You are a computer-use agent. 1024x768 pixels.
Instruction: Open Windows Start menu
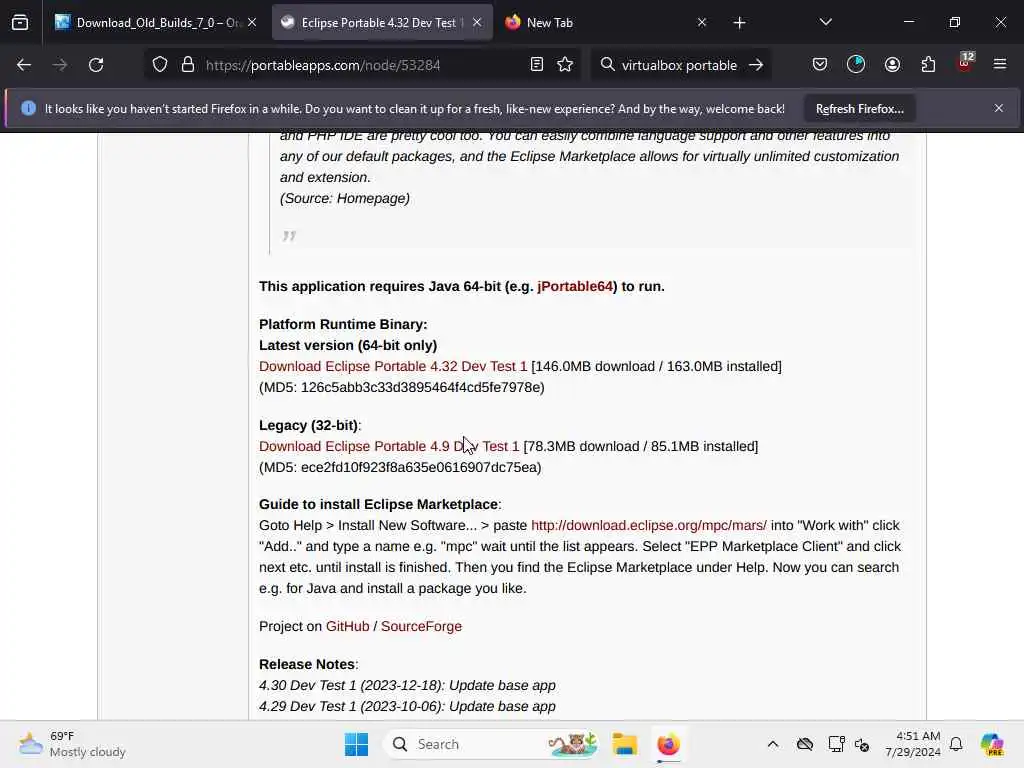(357, 744)
